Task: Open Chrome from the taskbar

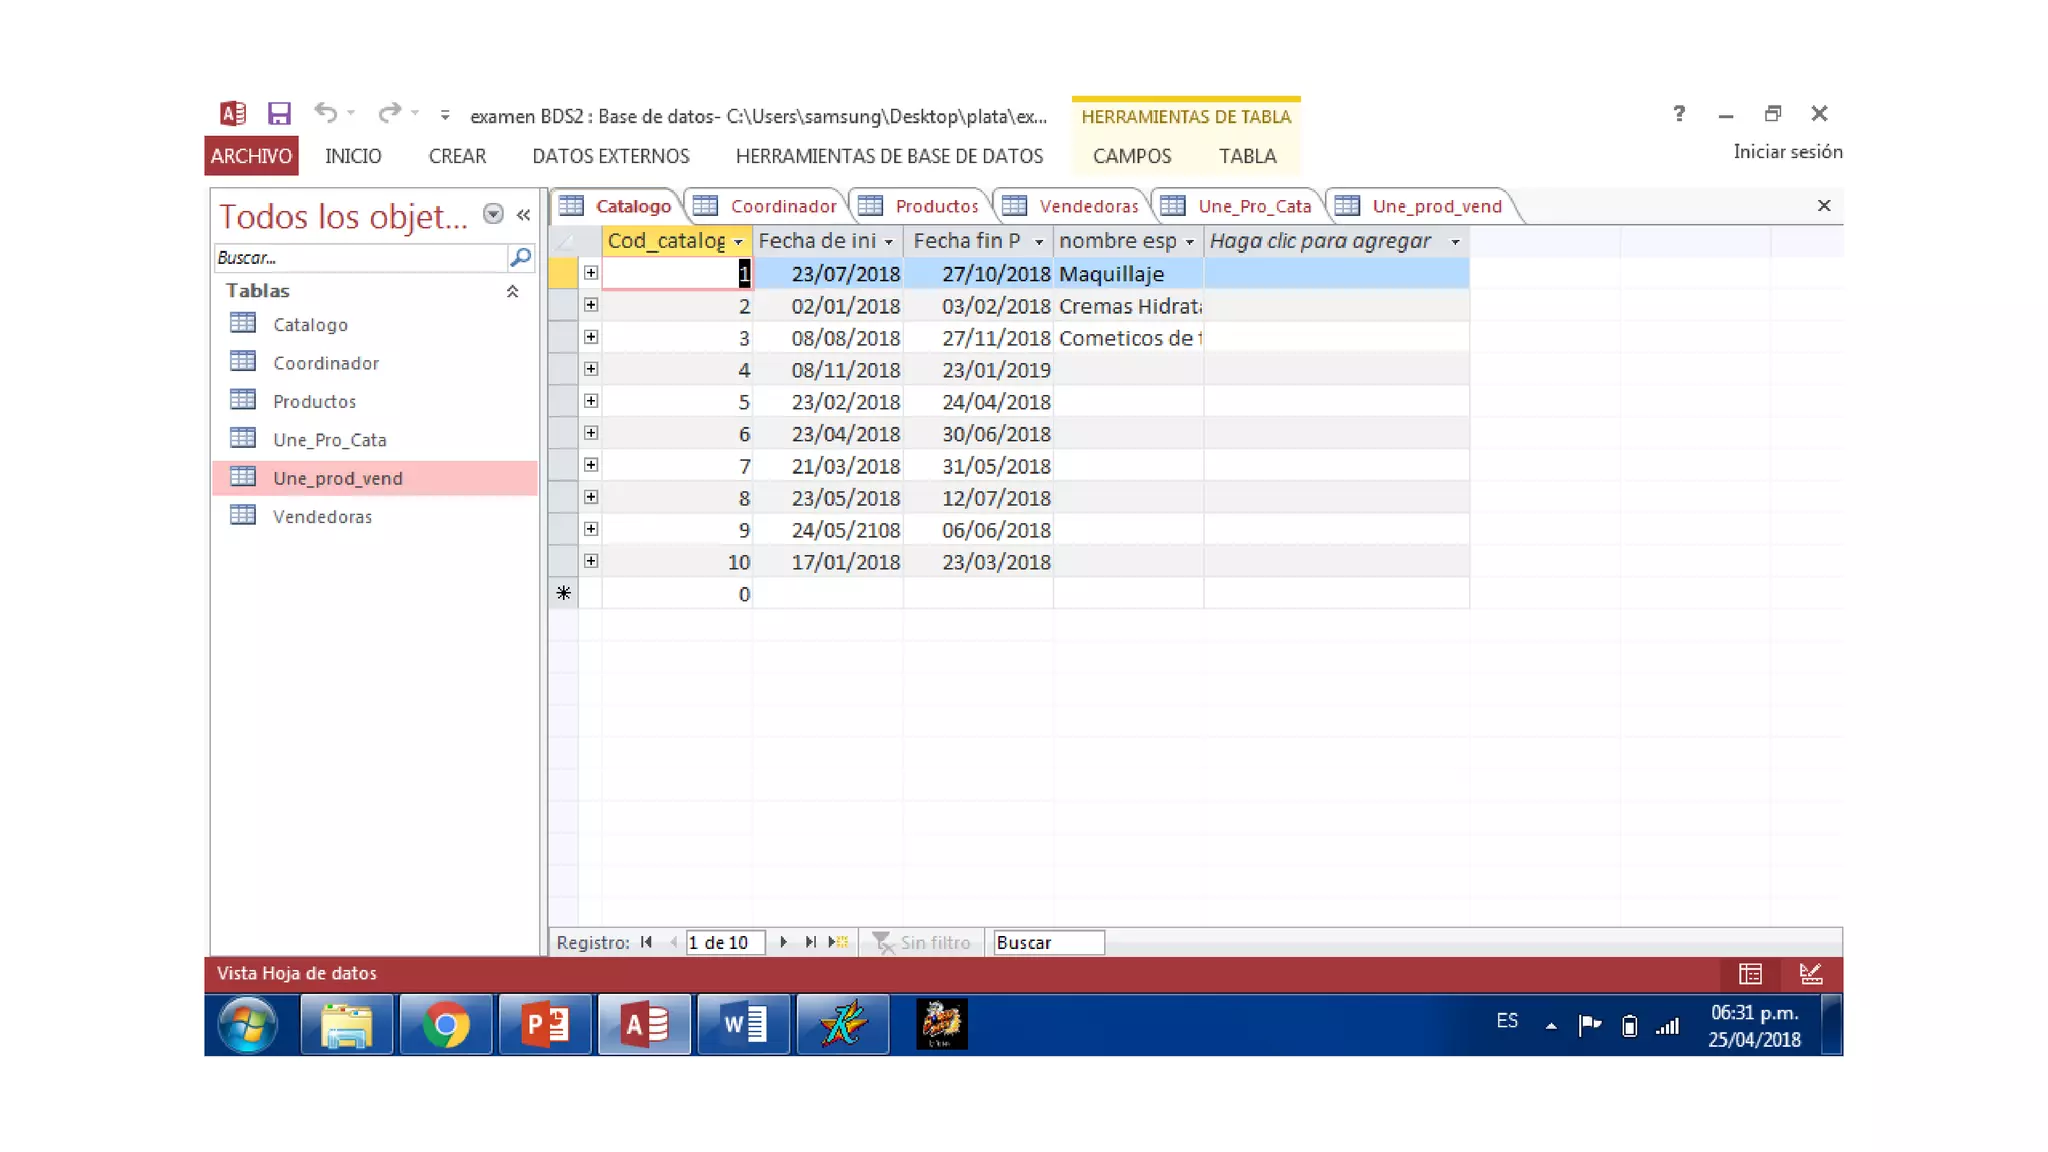Action: (x=446, y=1025)
